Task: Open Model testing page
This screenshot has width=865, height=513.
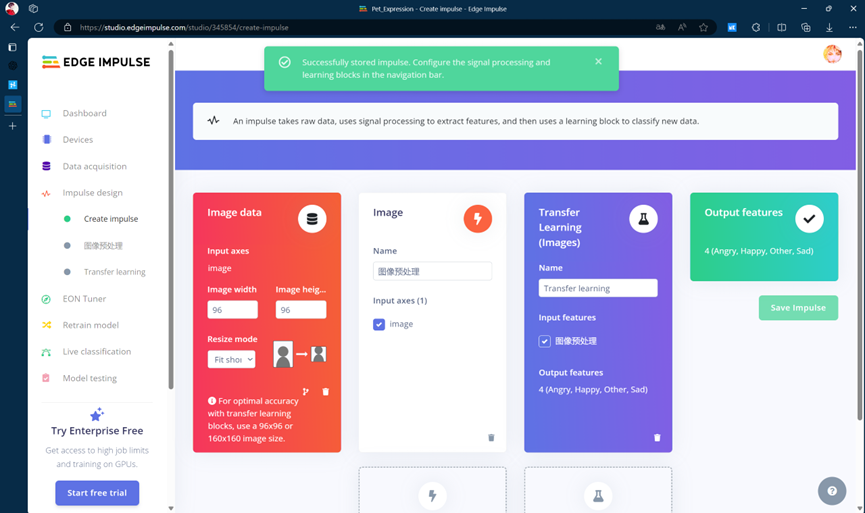Action: point(89,378)
